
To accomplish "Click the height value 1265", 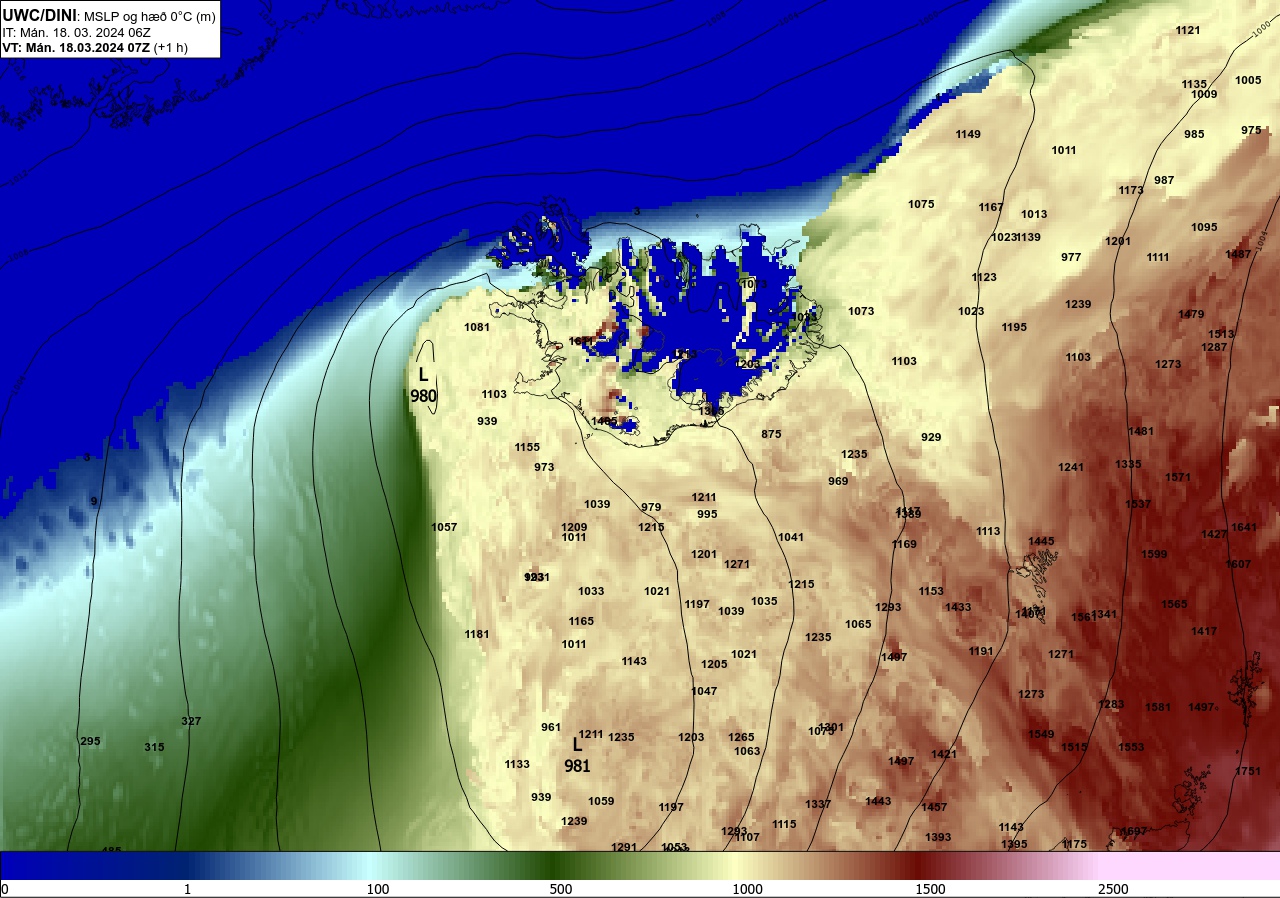I will (741, 737).
